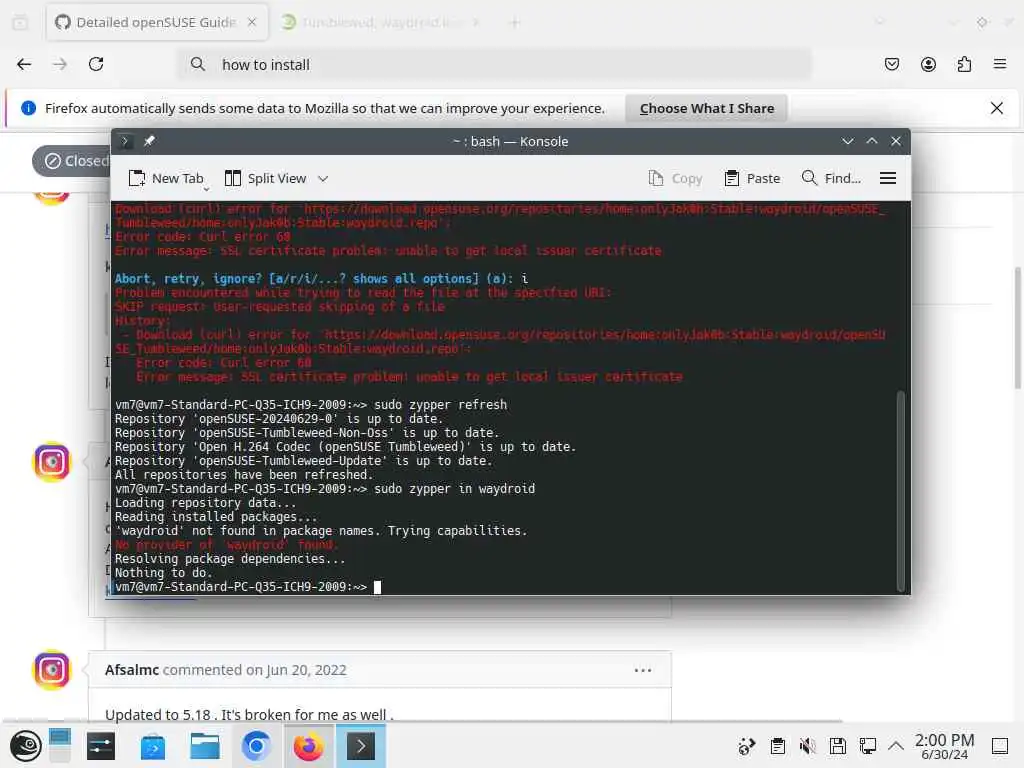Open the Firefox application menu
Screen dimensions: 1024x768
(1000, 64)
